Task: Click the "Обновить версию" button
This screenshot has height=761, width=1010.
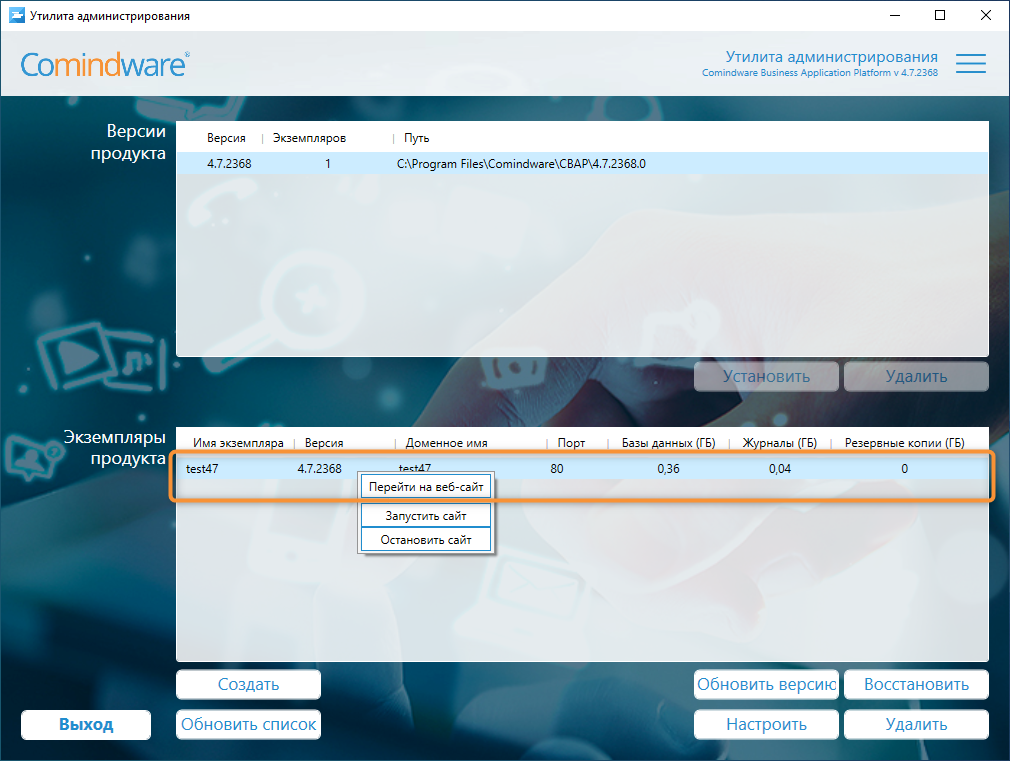Action: coord(766,684)
